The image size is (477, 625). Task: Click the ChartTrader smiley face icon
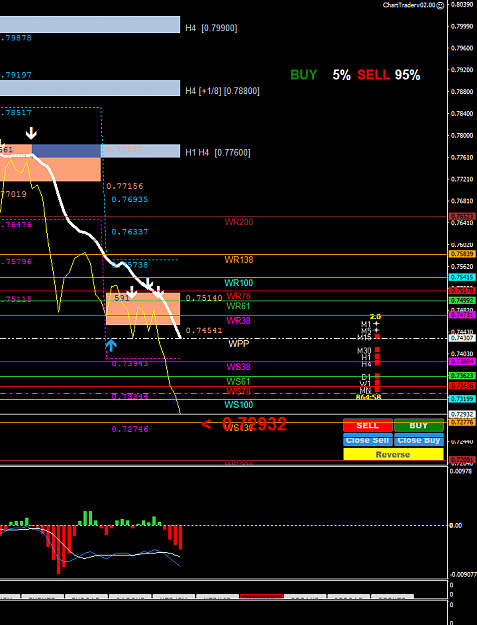pyautogui.click(x=440, y=5)
